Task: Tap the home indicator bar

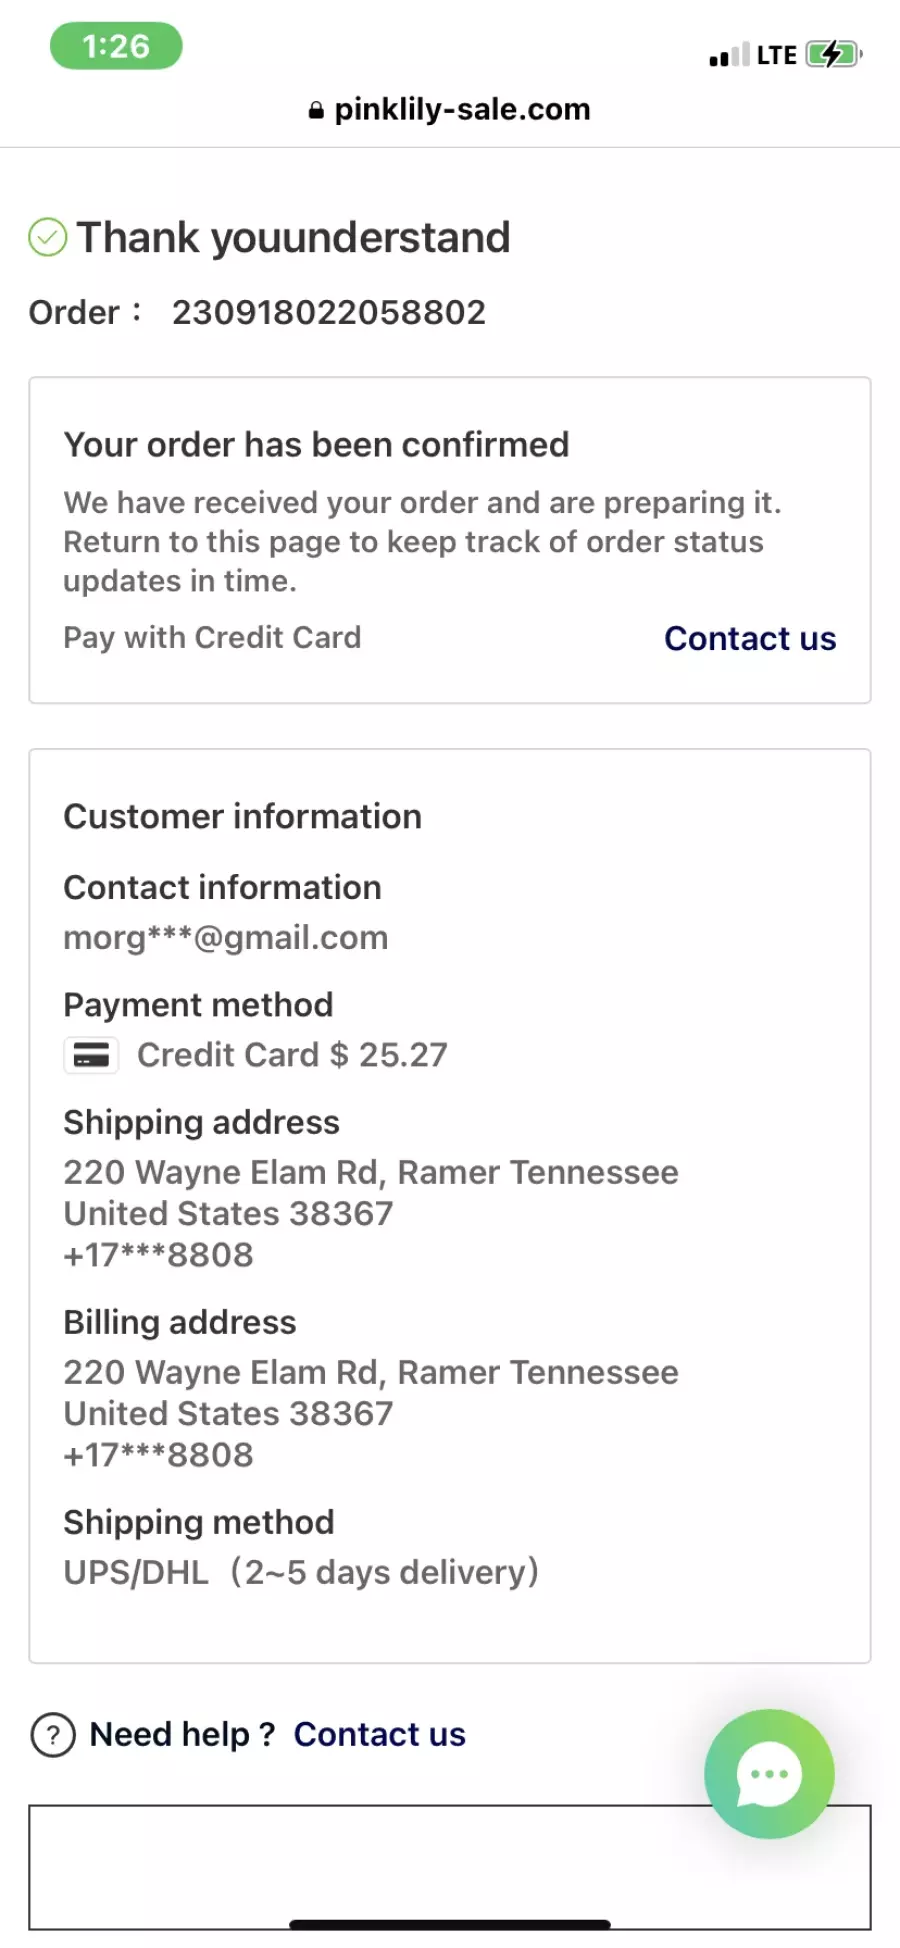Action: 450,1925
